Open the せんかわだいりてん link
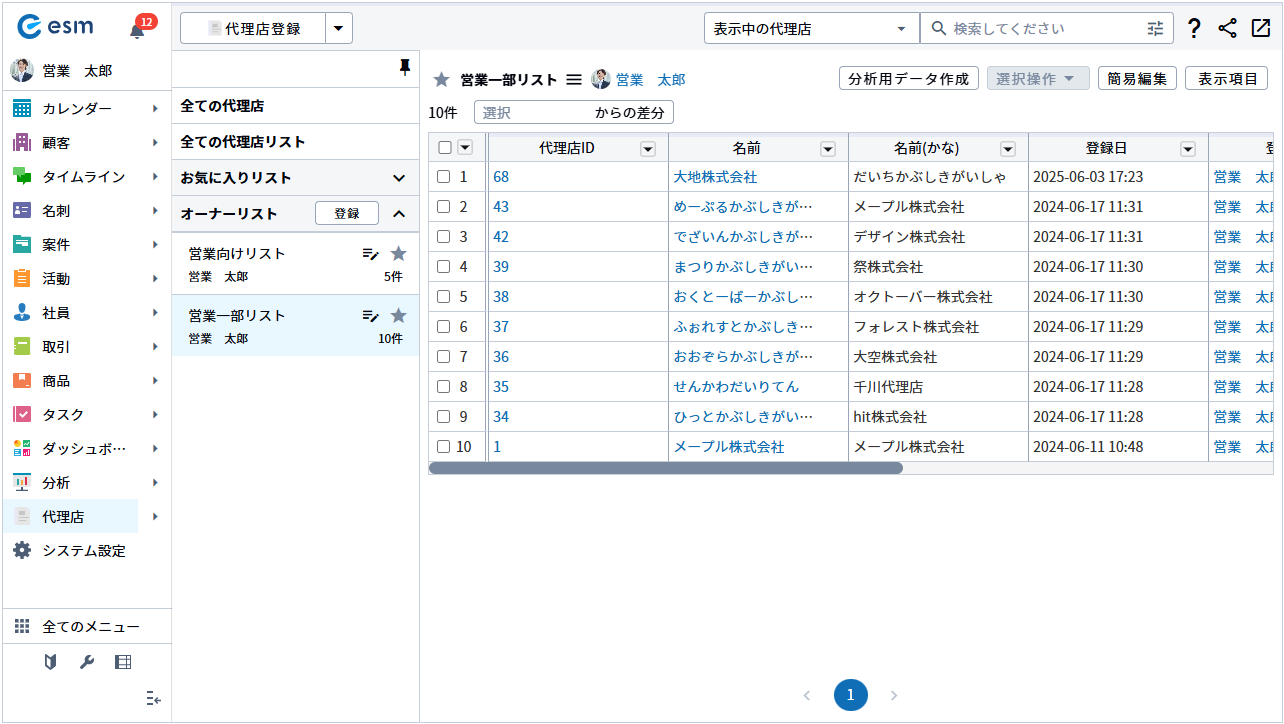1284x724 pixels. coord(736,387)
